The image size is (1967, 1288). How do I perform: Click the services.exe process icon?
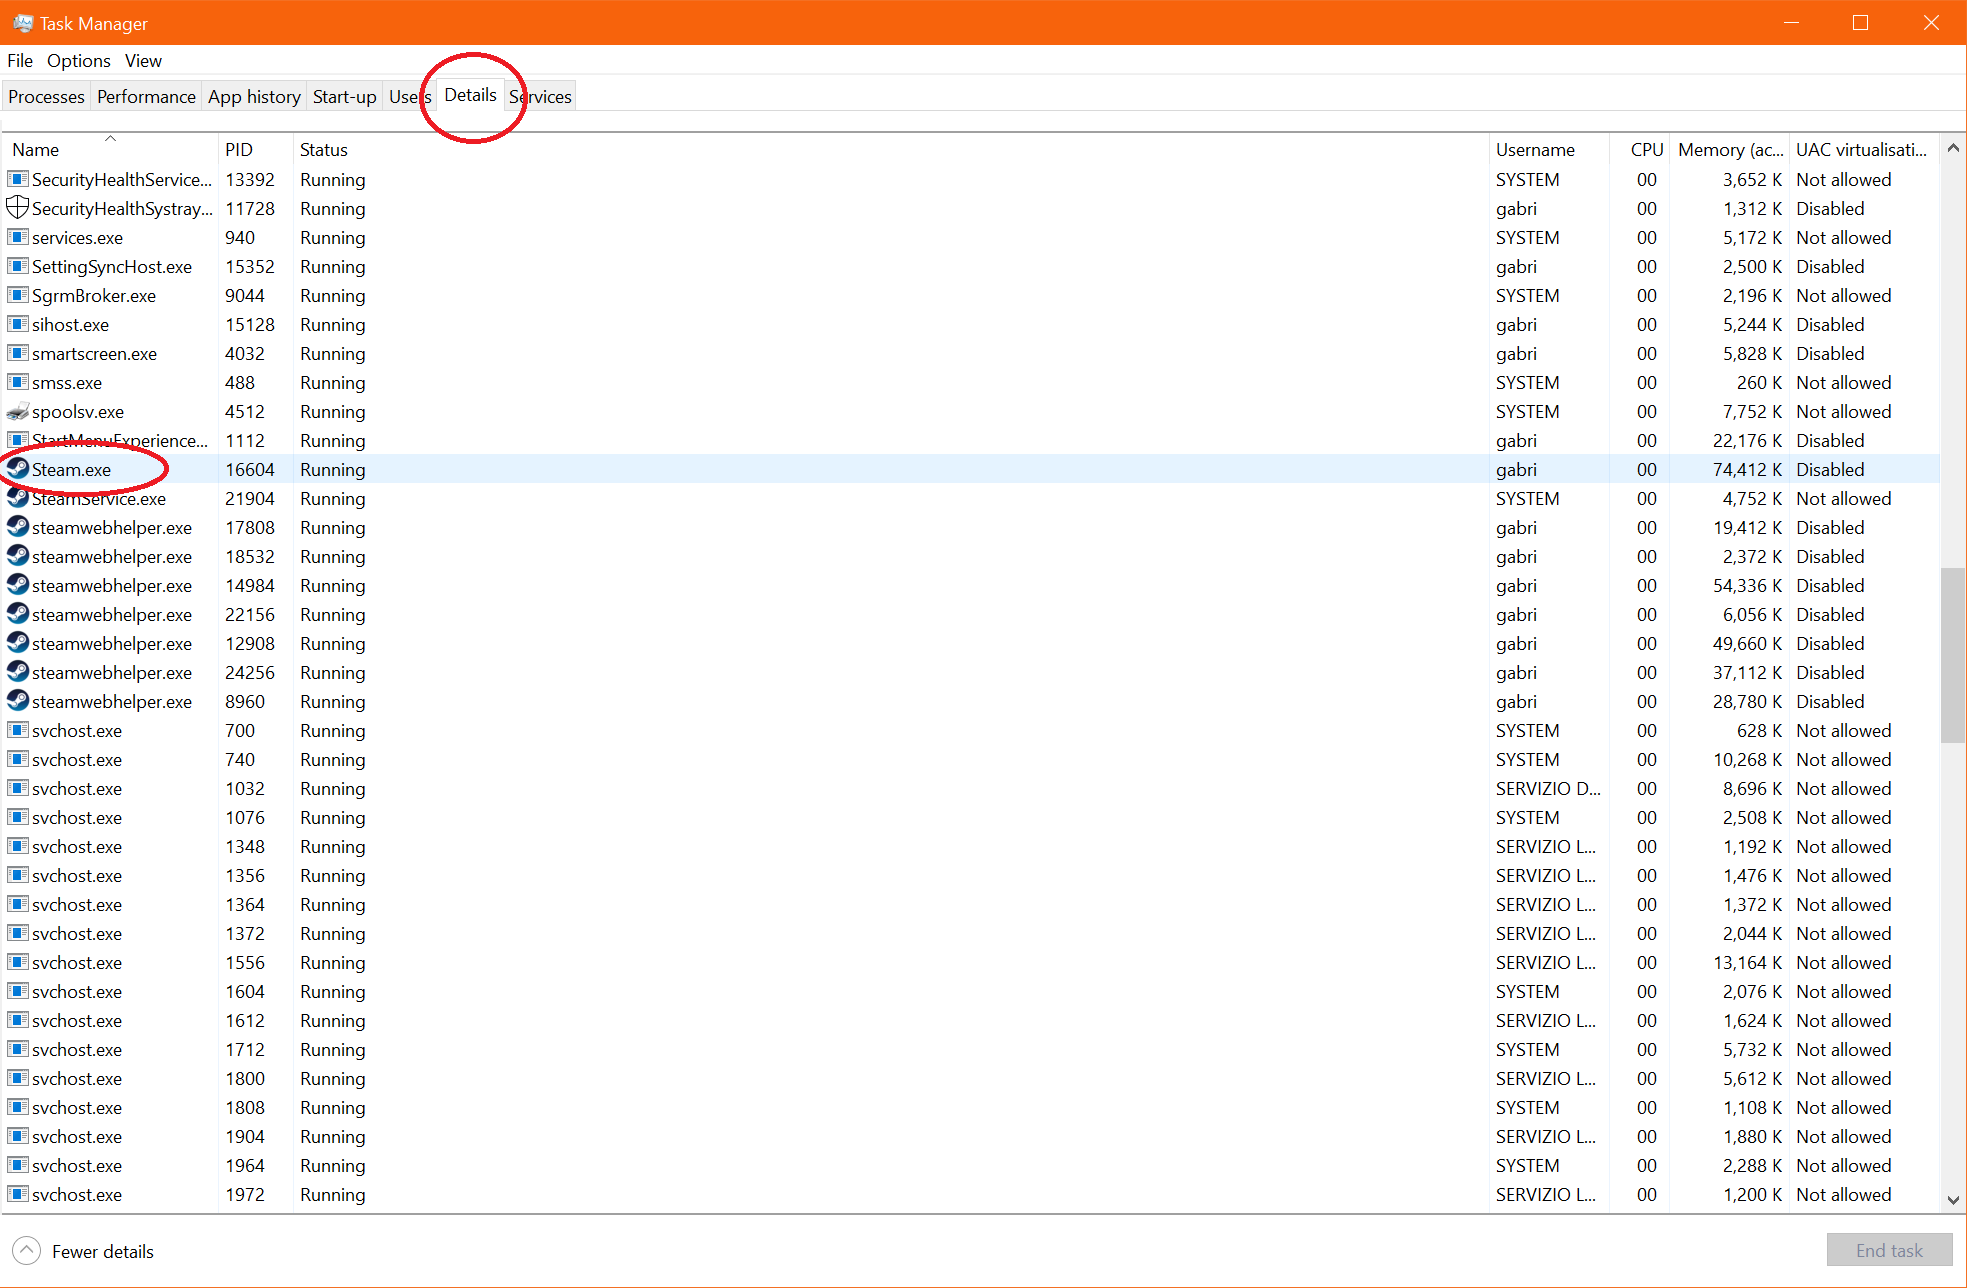[x=18, y=237]
